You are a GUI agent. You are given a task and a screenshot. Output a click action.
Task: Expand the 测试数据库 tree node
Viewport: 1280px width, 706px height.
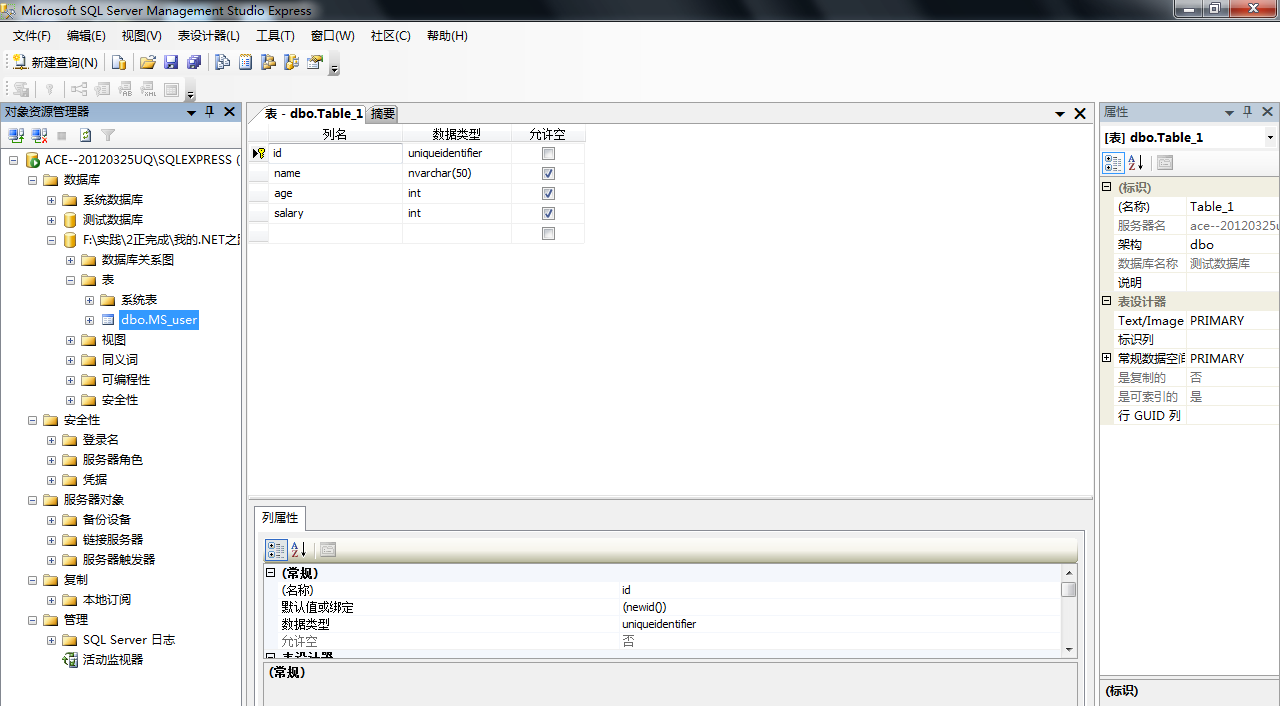pyautogui.click(x=51, y=220)
